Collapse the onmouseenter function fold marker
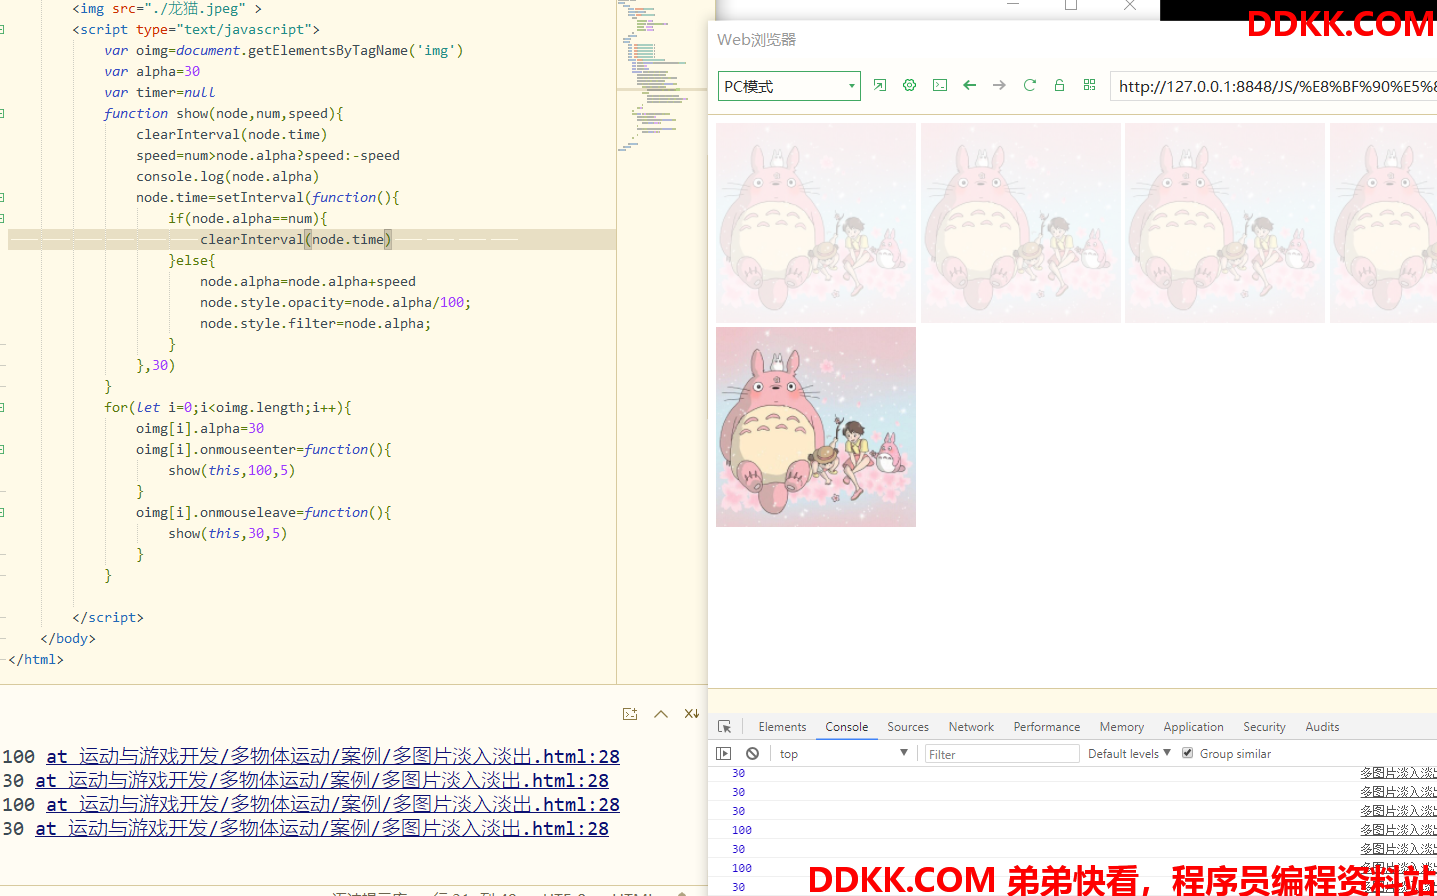The image size is (1437, 896). (x=2, y=450)
